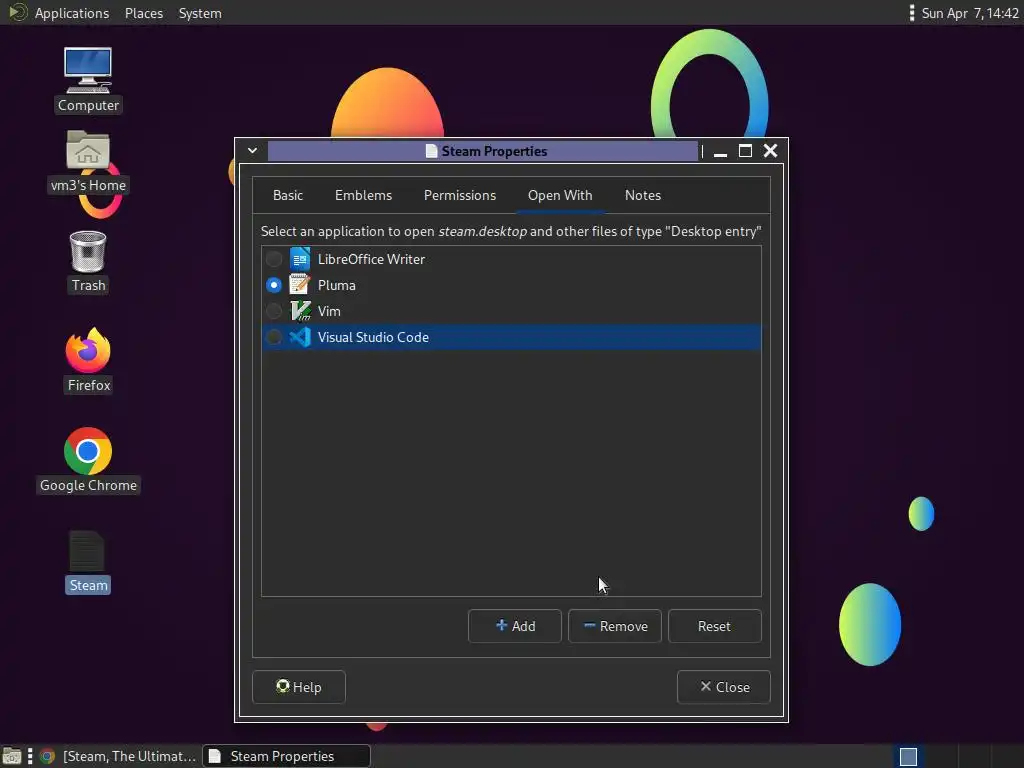The image size is (1024, 768).
Task: Switch to Steam Chrome window in taskbar
Action: 118,756
